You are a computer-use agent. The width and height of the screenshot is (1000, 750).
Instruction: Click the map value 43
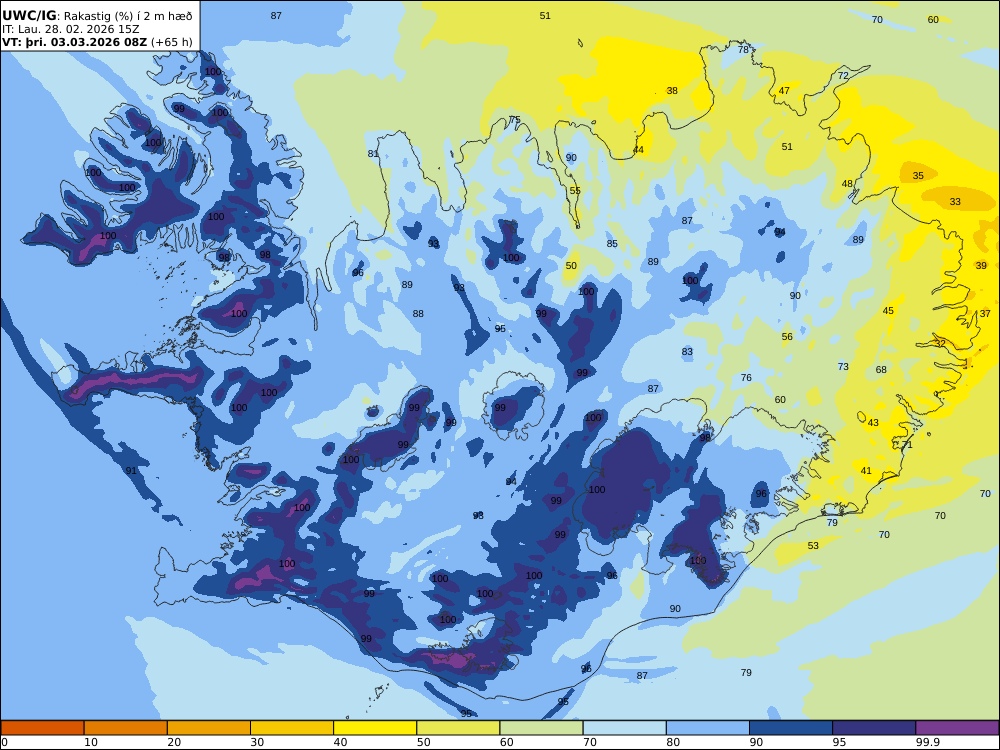coord(873,422)
